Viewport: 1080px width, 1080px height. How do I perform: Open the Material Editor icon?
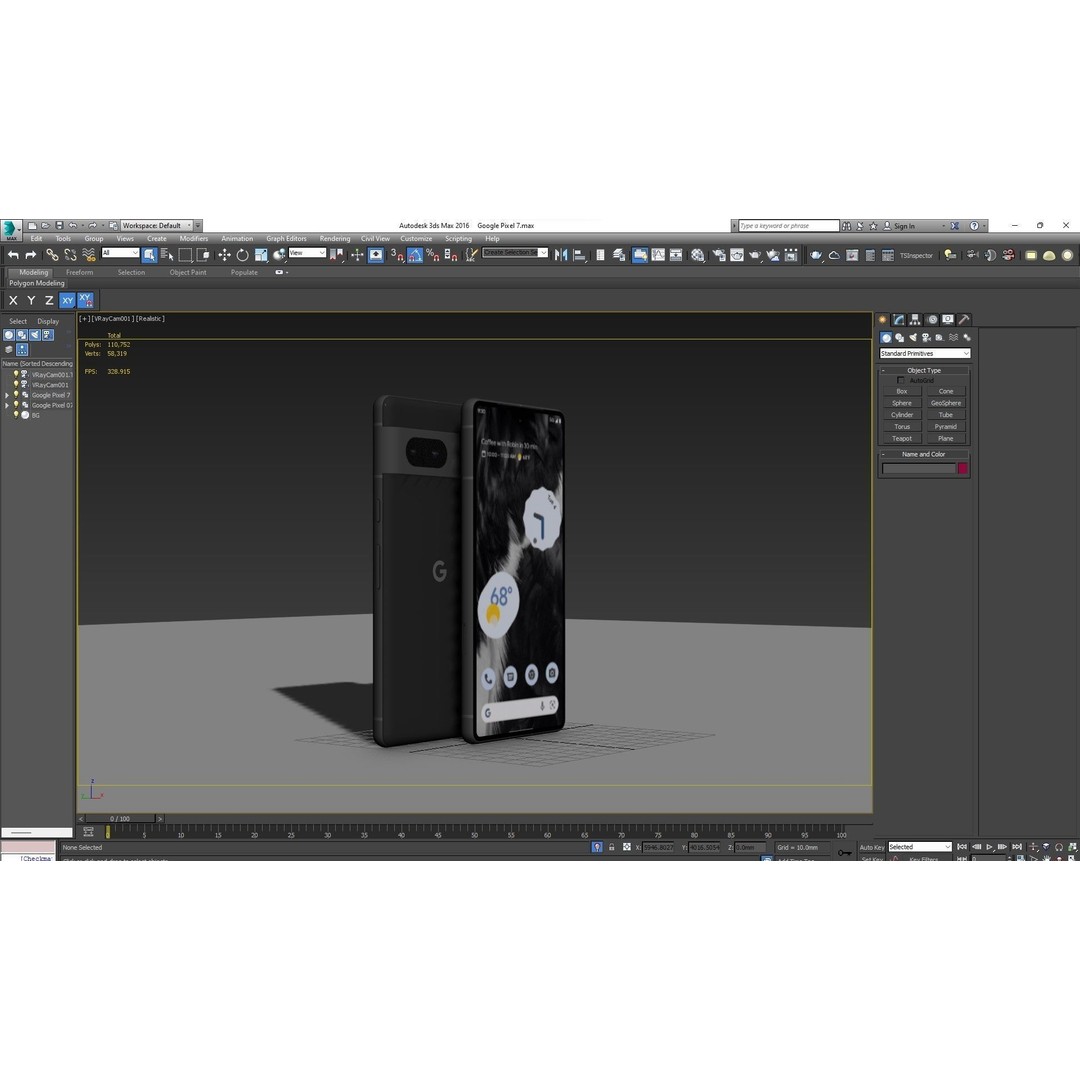coord(698,255)
